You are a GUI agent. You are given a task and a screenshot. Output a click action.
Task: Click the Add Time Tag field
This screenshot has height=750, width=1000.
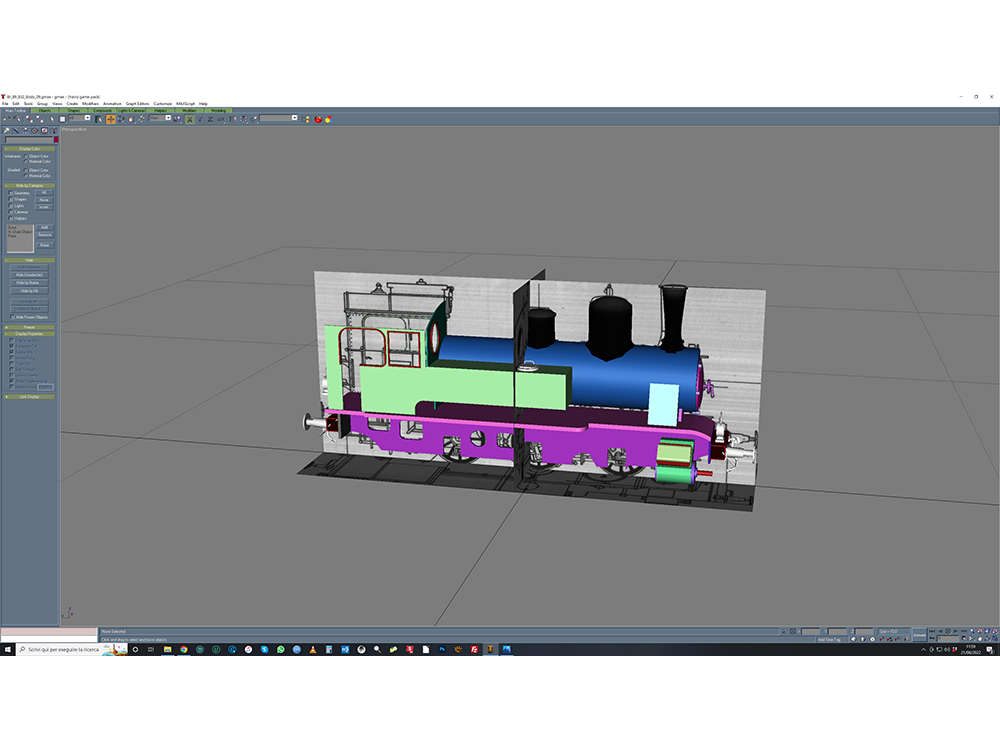(x=832, y=640)
